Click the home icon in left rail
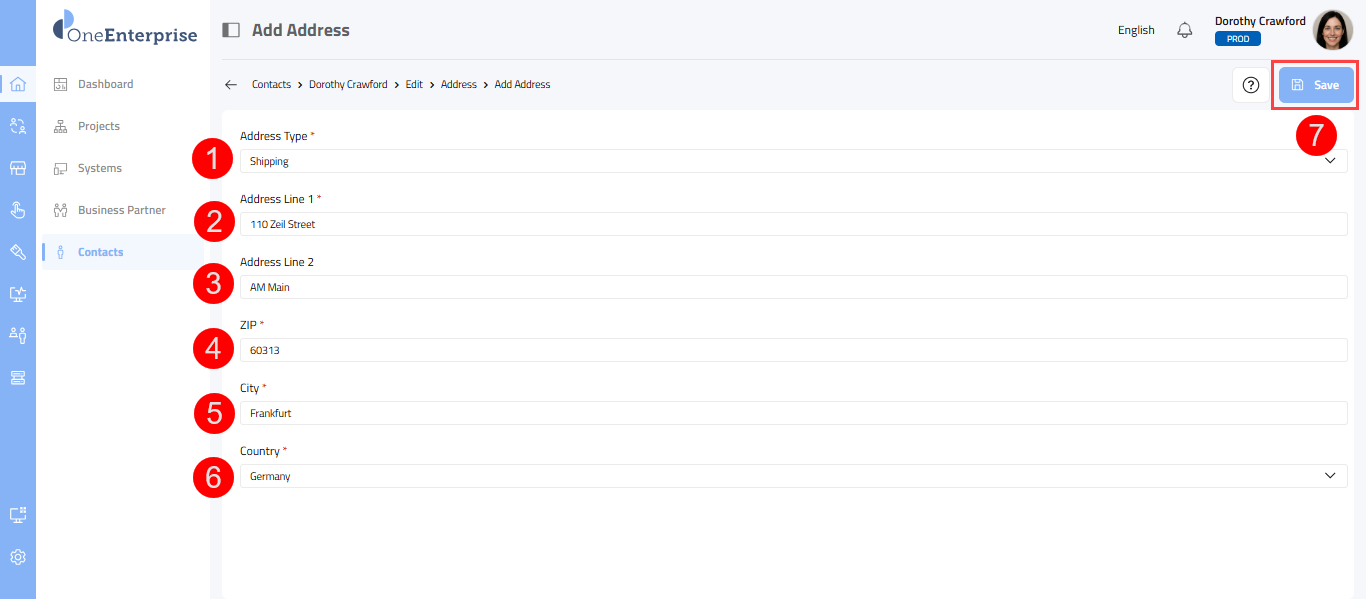The height and width of the screenshot is (599, 1366). click(17, 84)
